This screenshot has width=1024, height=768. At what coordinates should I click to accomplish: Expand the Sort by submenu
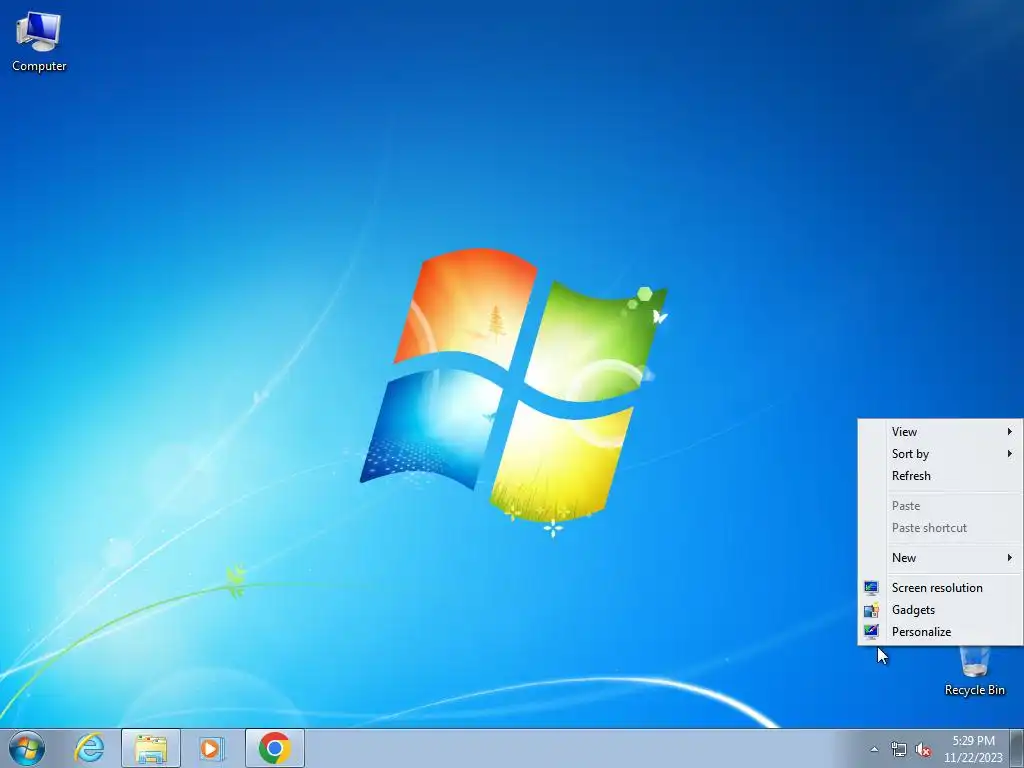[940, 454]
